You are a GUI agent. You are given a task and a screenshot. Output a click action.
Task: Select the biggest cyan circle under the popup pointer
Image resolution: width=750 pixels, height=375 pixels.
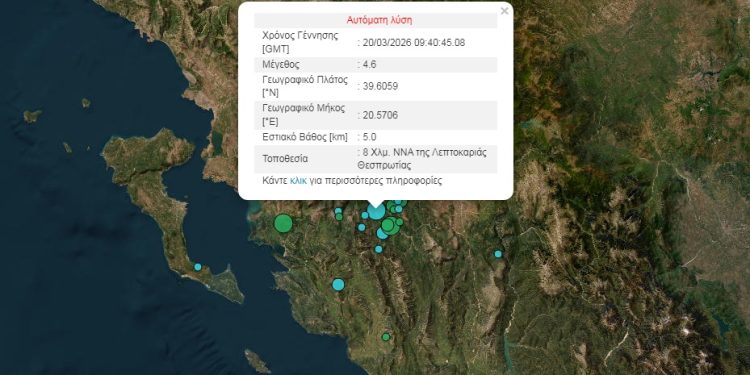click(376, 211)
